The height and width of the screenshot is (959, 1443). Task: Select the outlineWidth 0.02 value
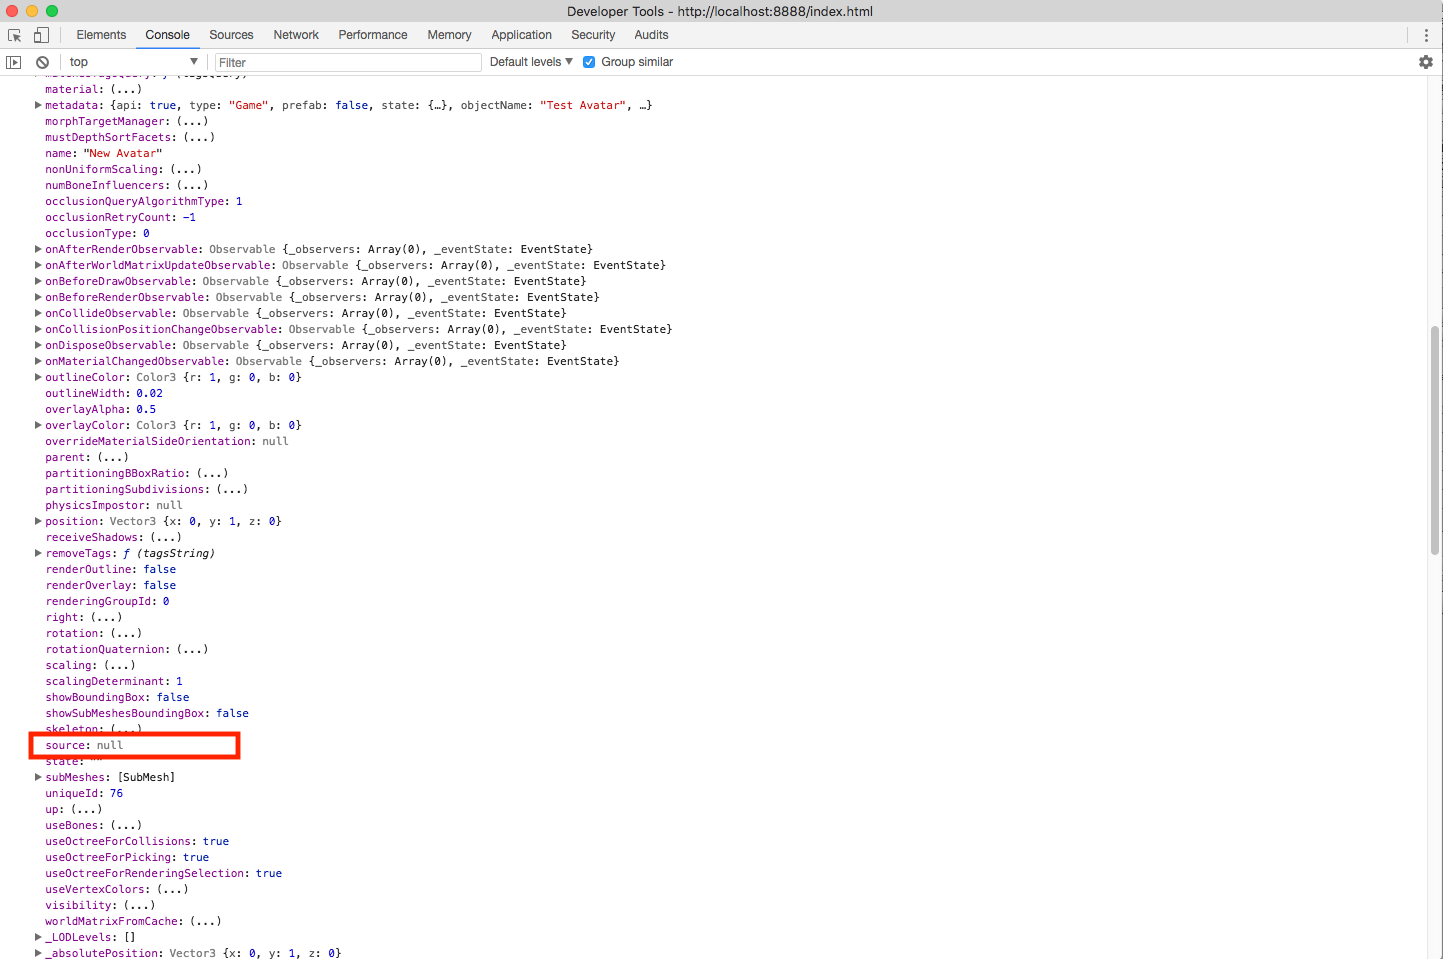coord(149,393)
